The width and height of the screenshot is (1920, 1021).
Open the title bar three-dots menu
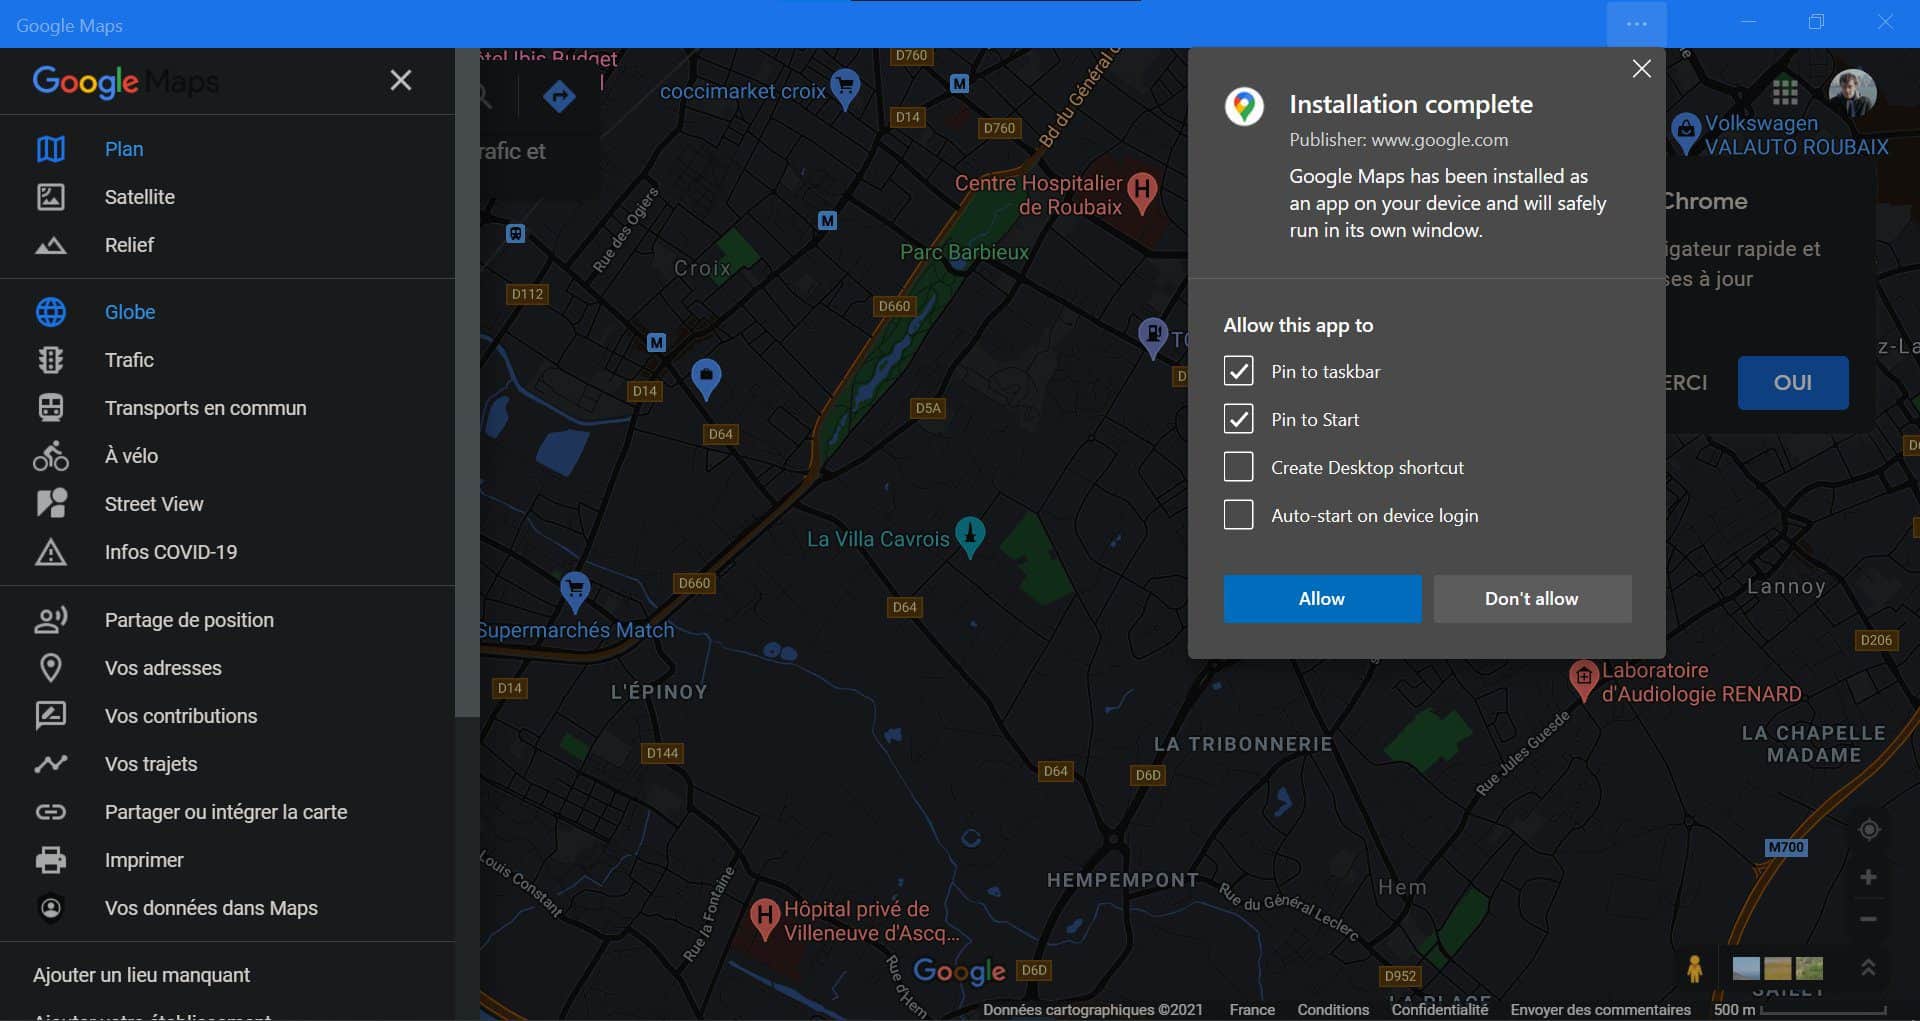(x=1636, y=24)
